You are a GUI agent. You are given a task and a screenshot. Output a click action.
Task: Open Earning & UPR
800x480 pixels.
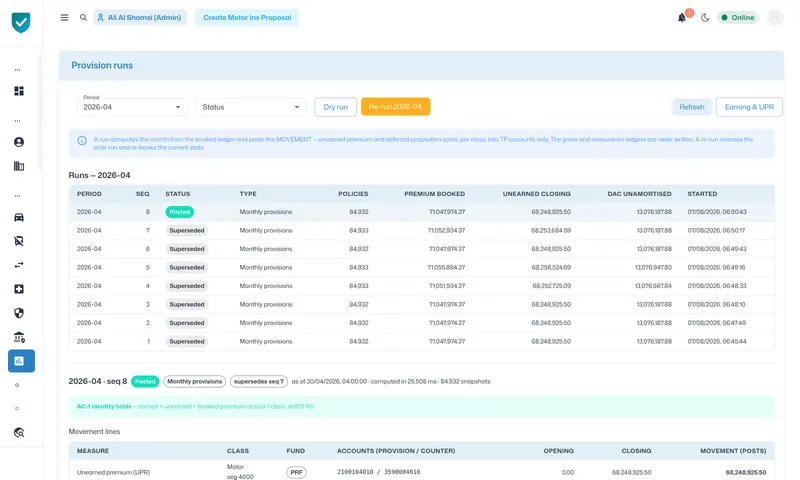pos(749,107)
